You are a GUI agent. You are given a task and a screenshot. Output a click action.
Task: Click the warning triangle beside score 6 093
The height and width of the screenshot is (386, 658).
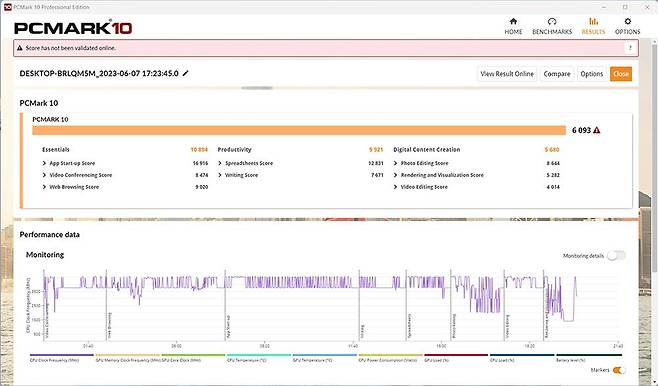pos(597,130)
